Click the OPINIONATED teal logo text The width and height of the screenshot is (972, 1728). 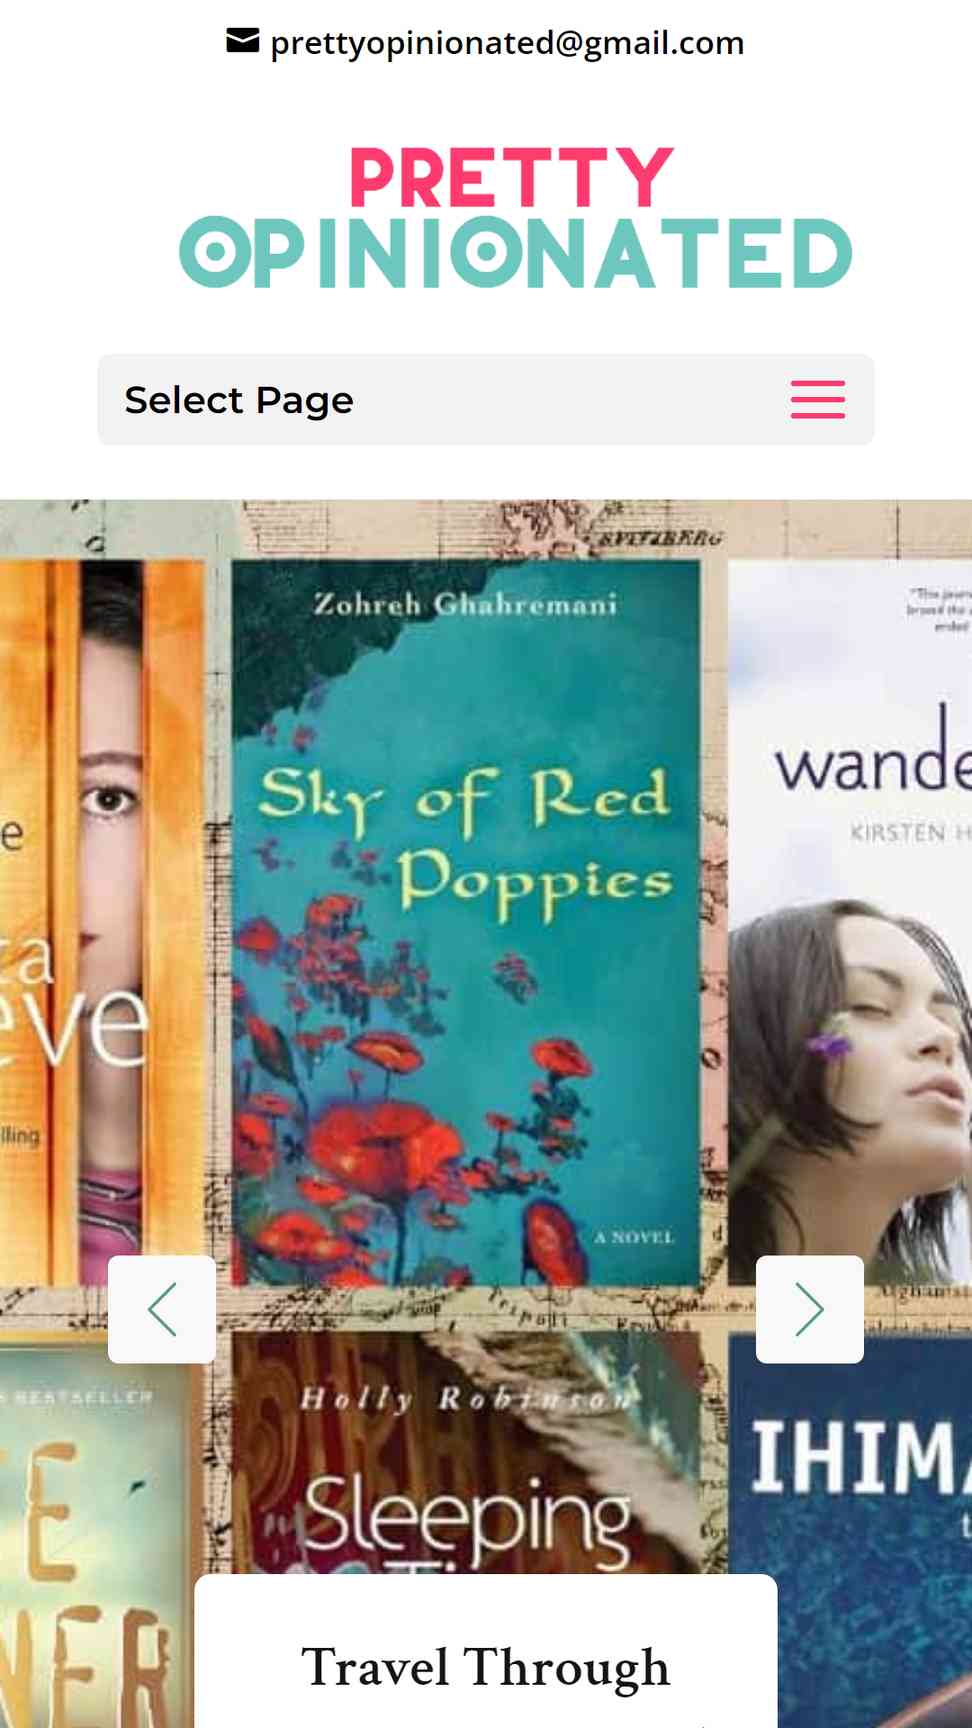pyautogui.click(x=515, y=253)
